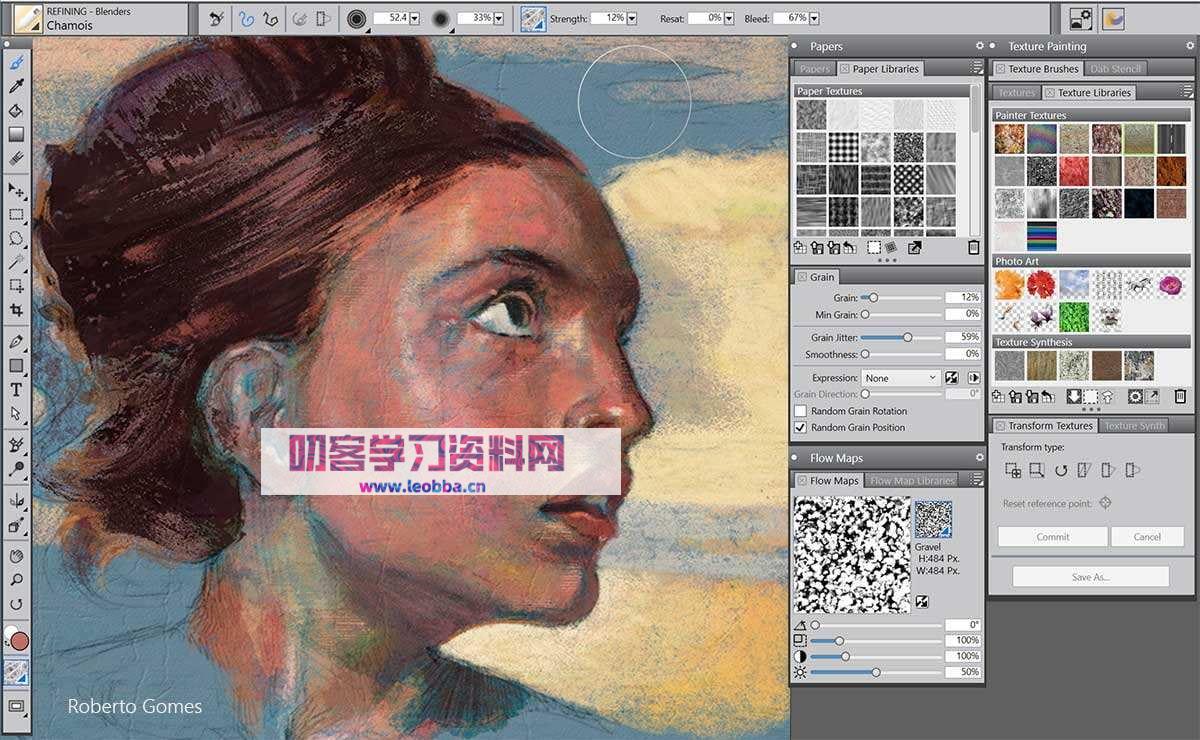The image size is (1200, 740).
Task: Enable Random Grain Rotation
Action: (800, 411)
